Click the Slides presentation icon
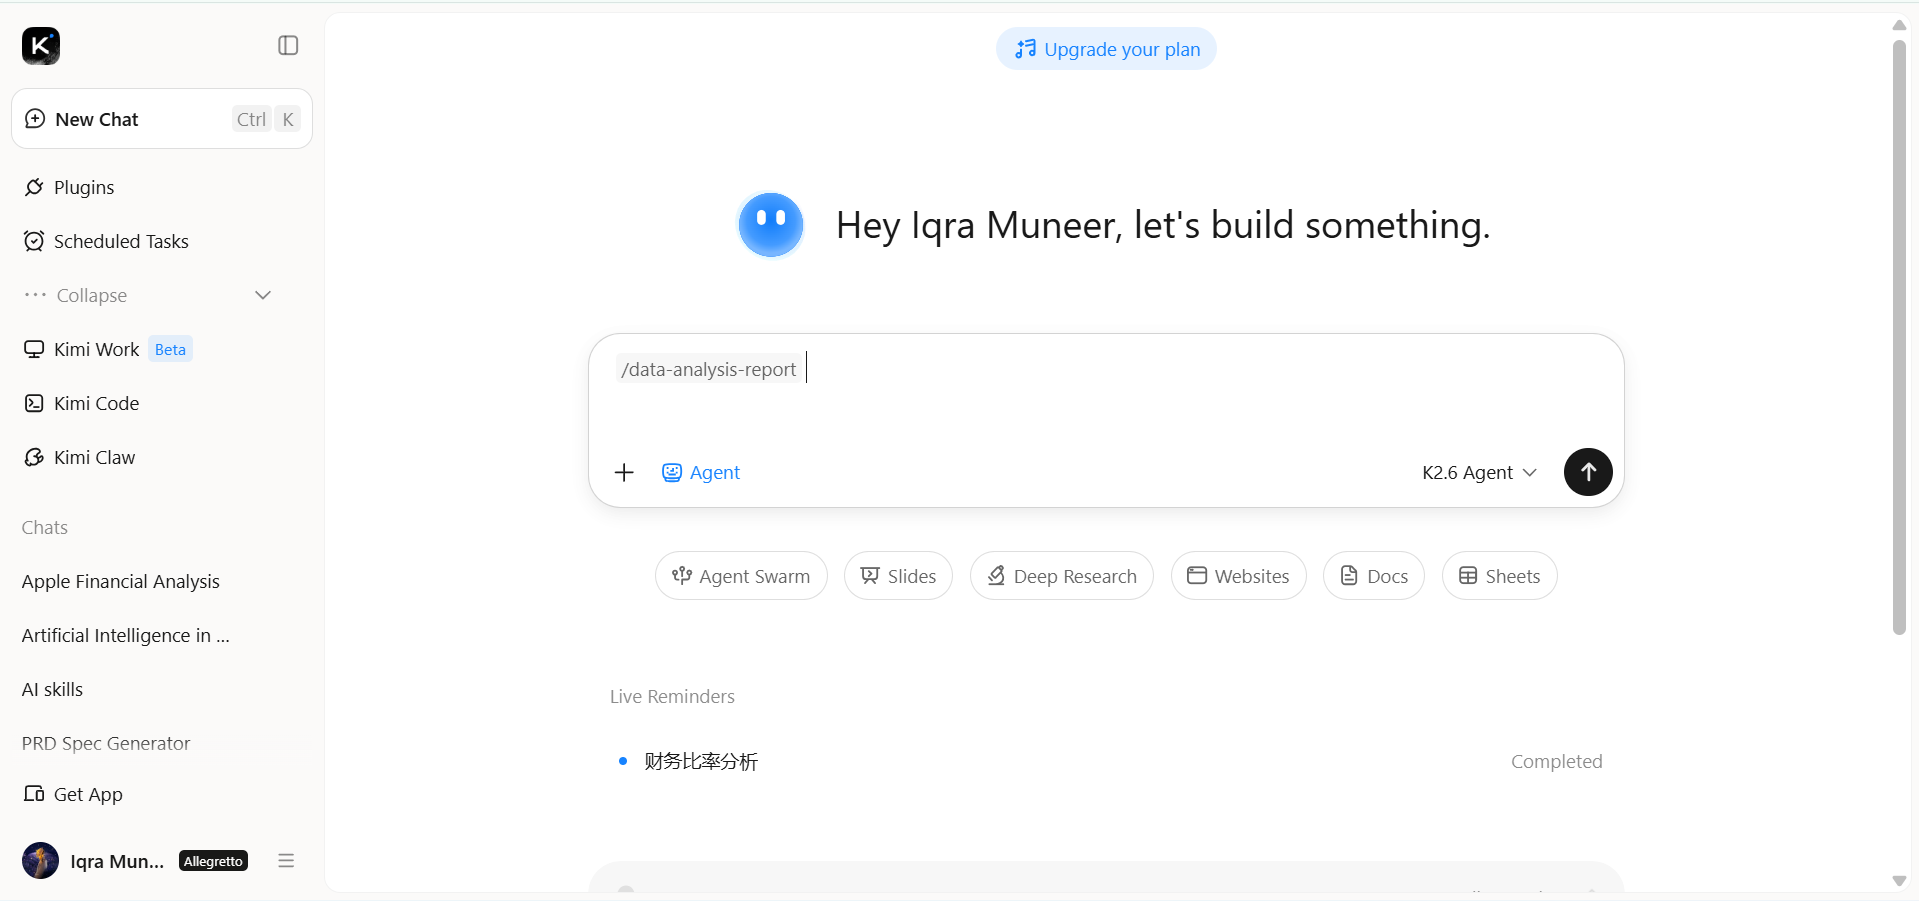Viewport: 1919px width, 901px height. pyautogui.click(x=870, y=576)
